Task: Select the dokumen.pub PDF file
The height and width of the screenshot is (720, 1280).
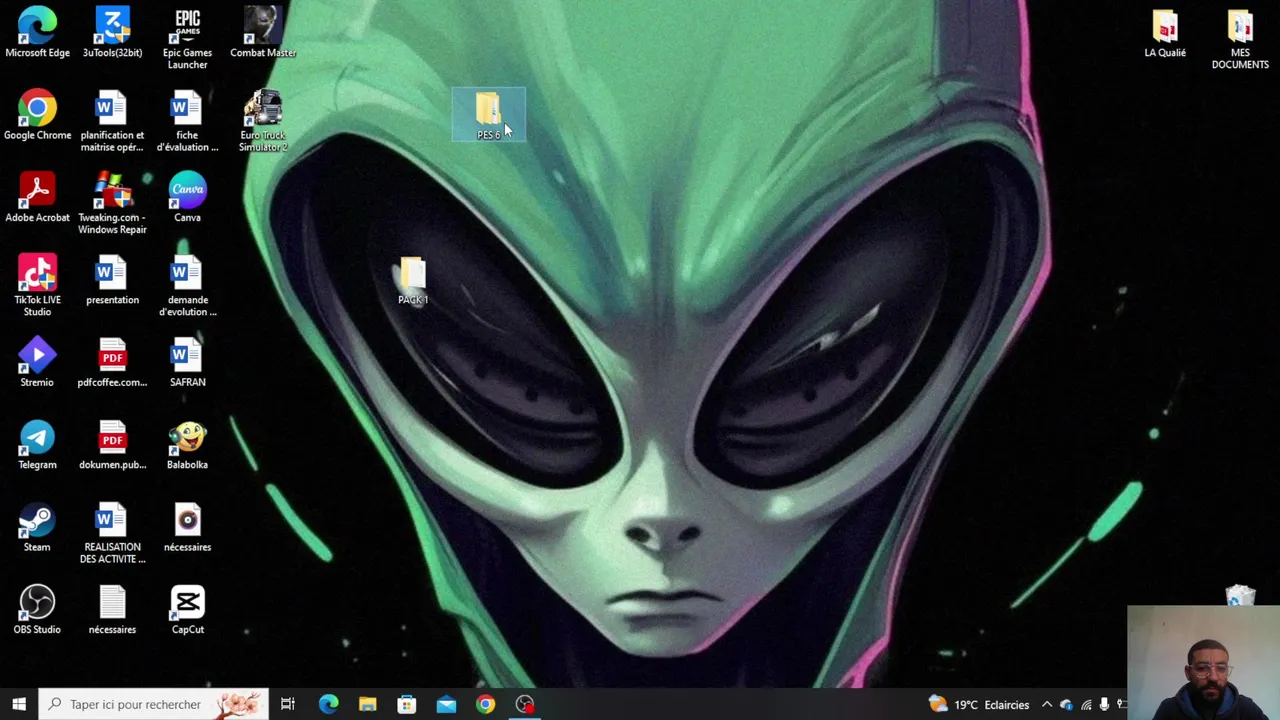Action: tap(112, 444)
